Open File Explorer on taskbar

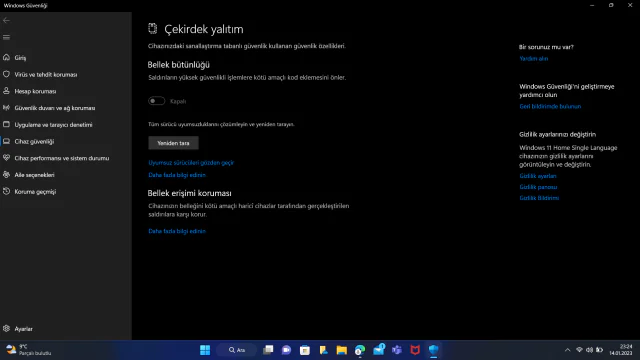pos(341,350)
